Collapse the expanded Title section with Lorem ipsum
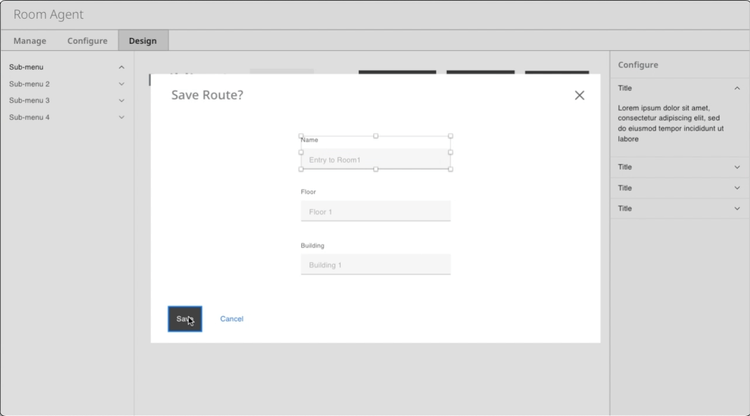750x416 pixels. [x=737, y=89]
